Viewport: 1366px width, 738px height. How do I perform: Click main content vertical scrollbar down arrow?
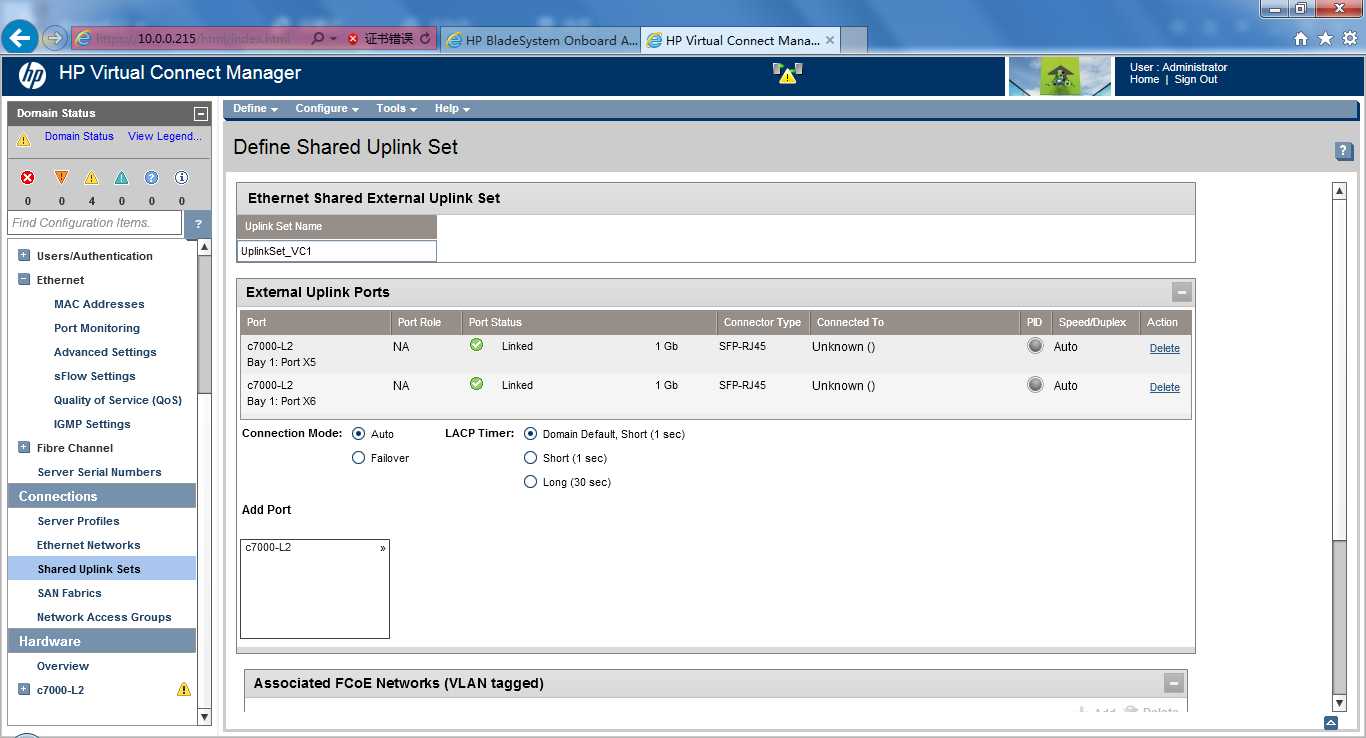click(x=1340, y=705)
